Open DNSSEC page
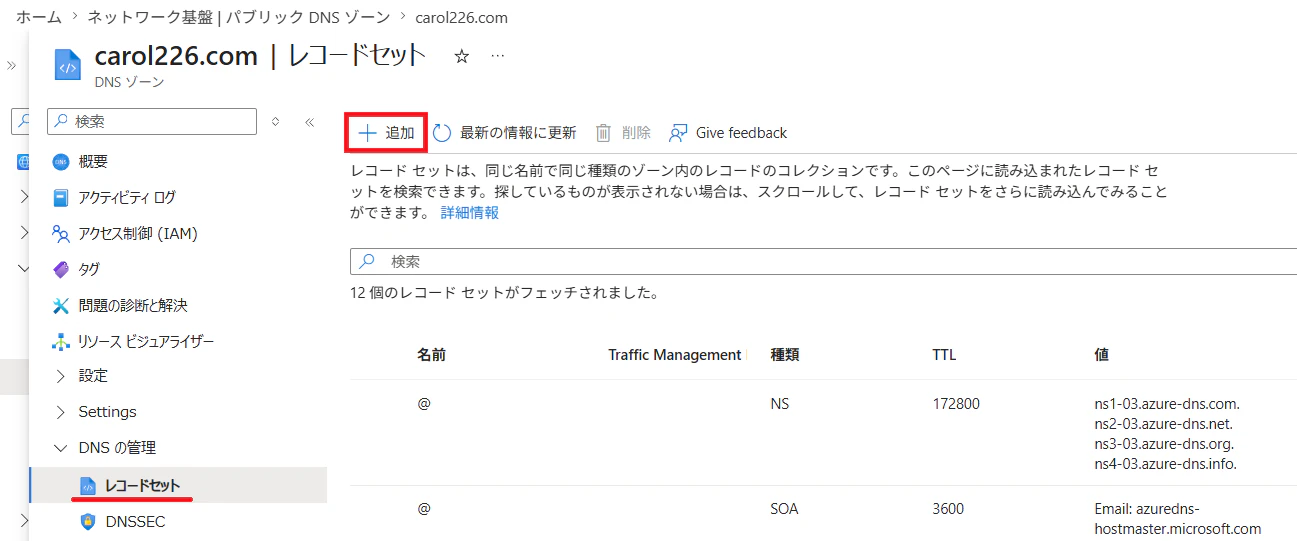The image size is (1297, 541). (135, 522)
